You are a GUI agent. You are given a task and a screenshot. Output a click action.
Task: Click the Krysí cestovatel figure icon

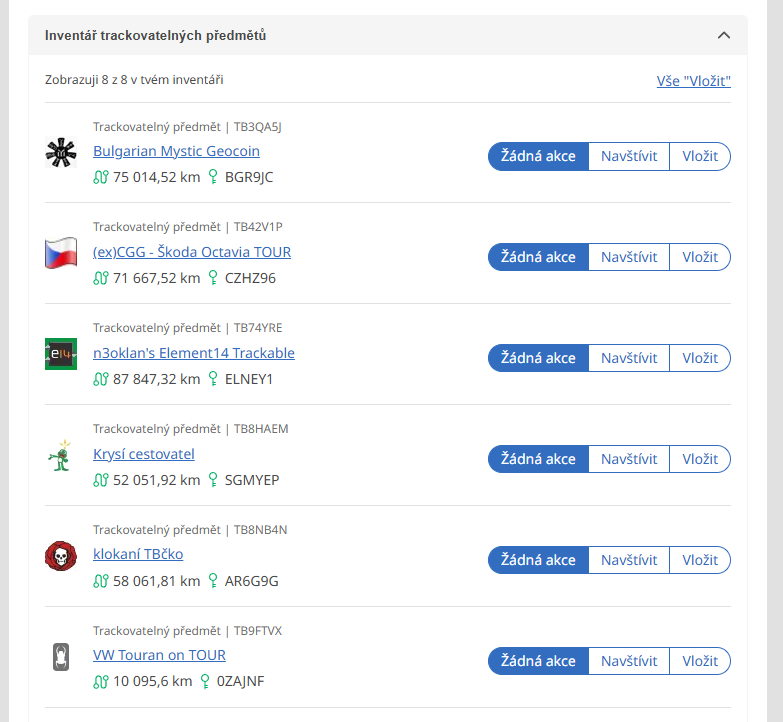61,455
